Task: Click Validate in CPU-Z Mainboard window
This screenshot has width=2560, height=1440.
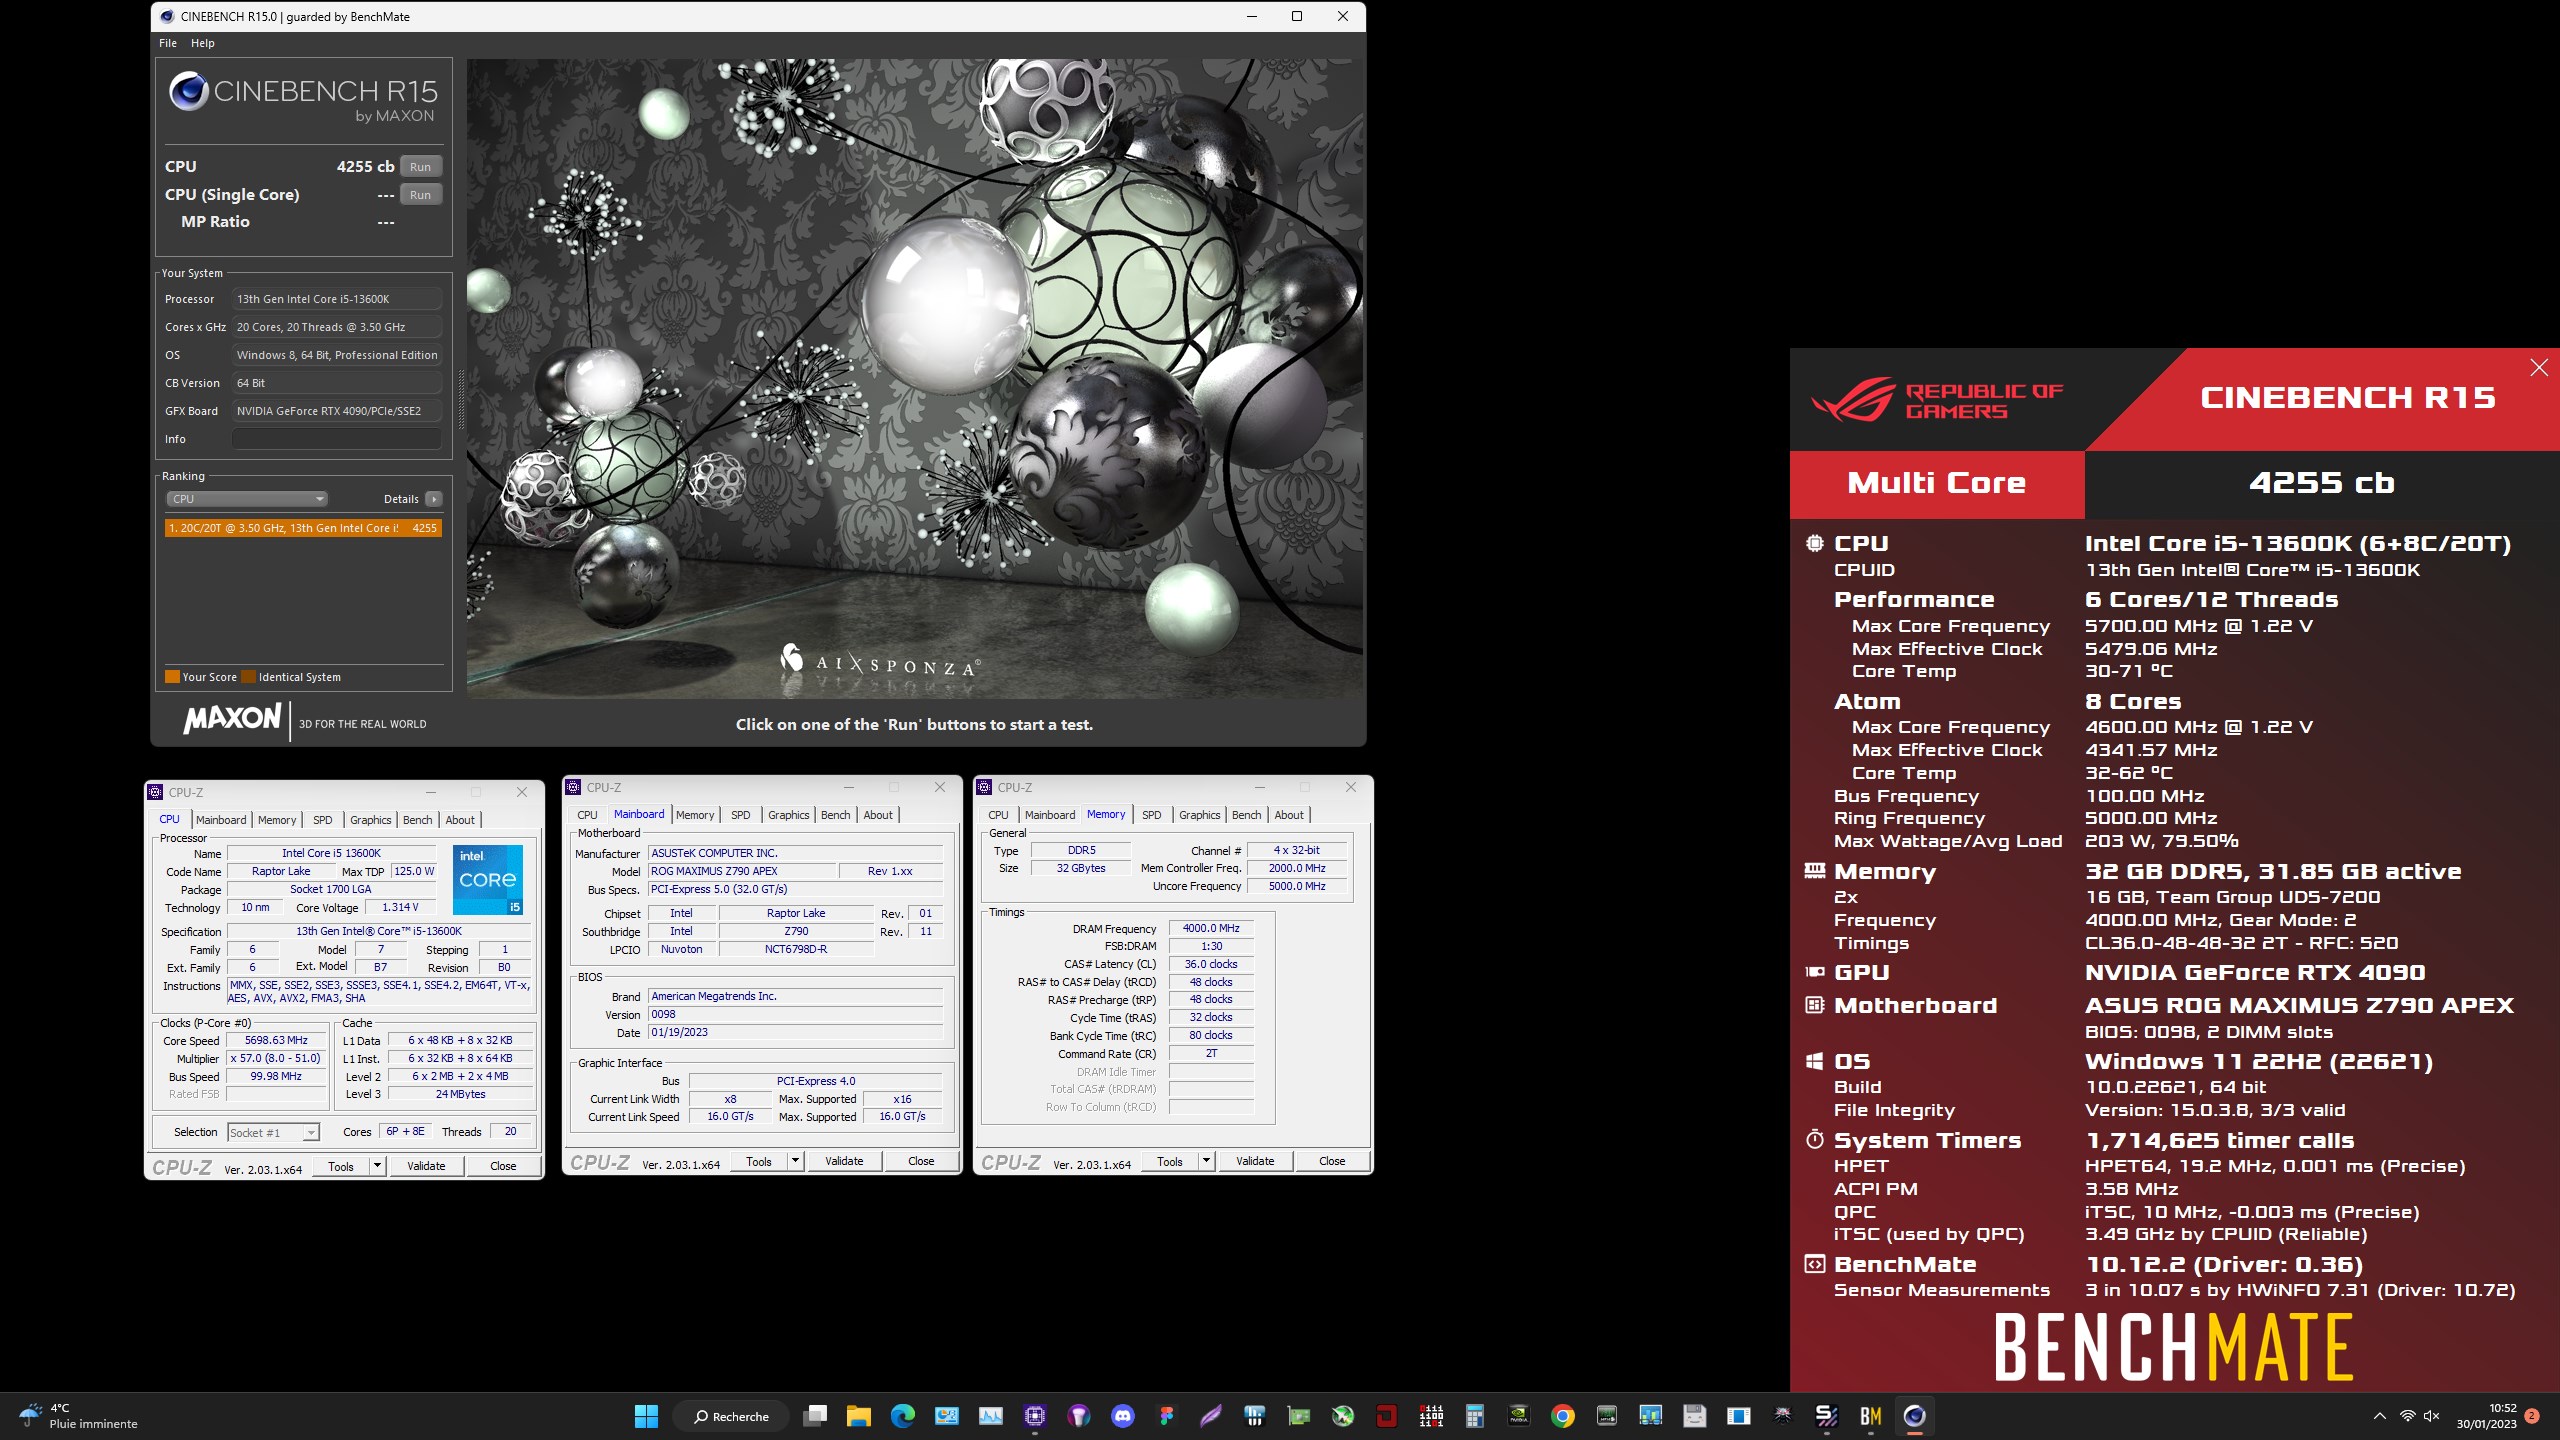Action: pos(844,1161)
